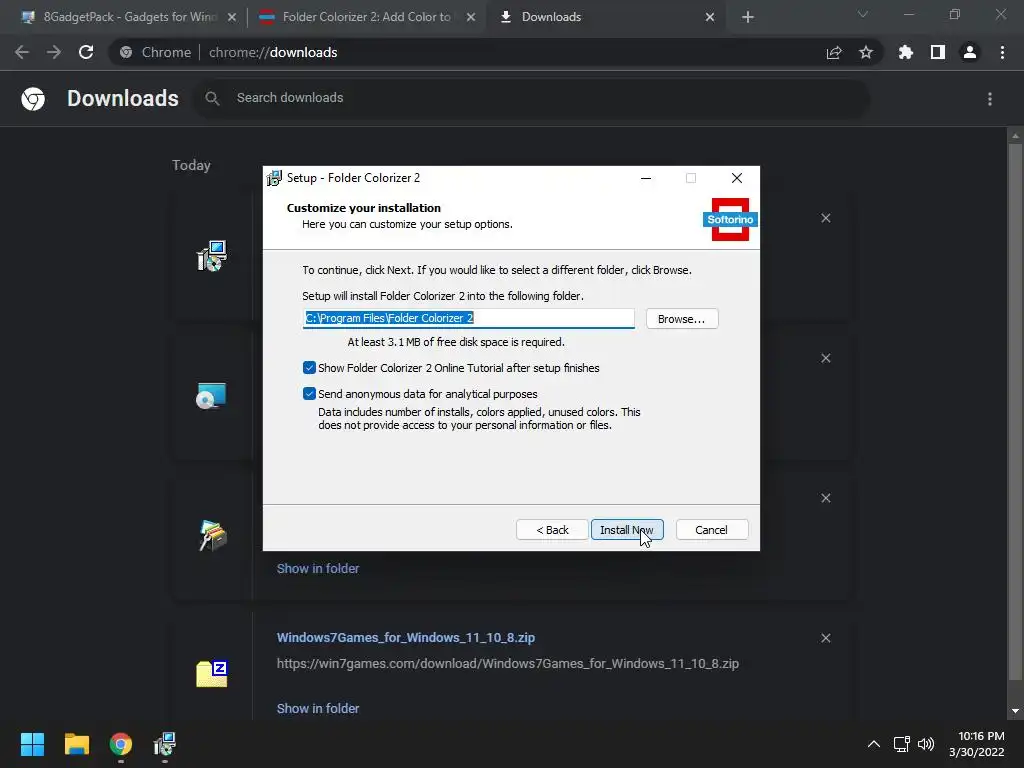
Task: Click the browser back arrow
Action: coord(22,52)
